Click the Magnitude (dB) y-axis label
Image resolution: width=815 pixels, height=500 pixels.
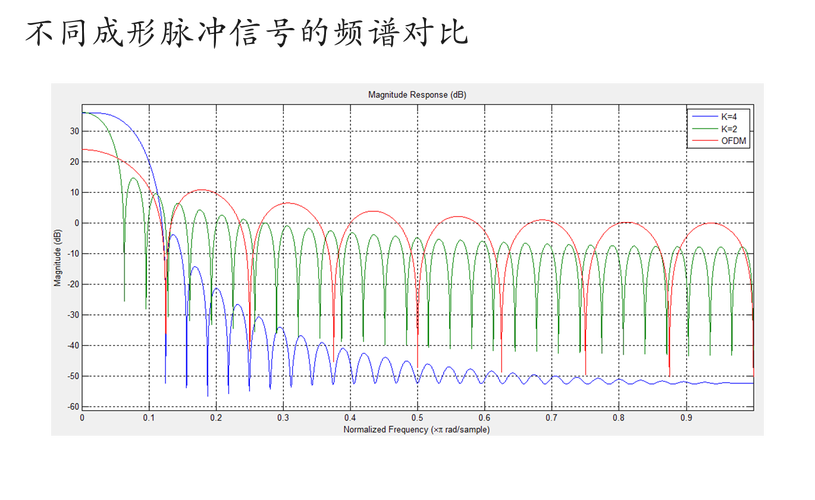click(58, 259)
